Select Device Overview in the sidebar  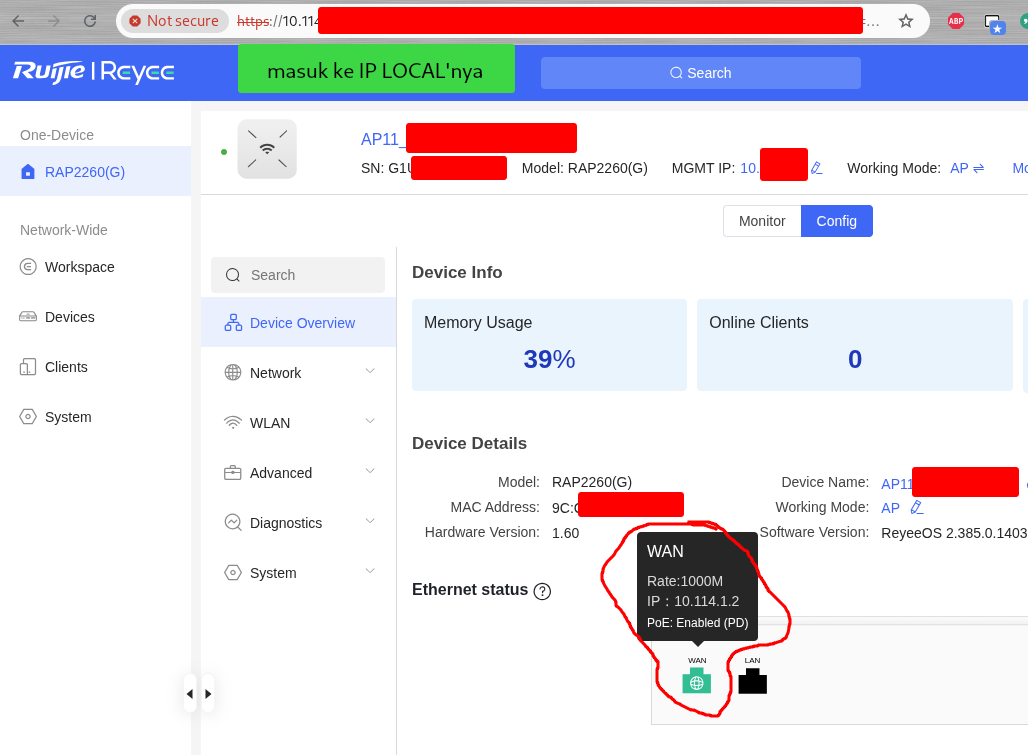(x=301, y=323)
